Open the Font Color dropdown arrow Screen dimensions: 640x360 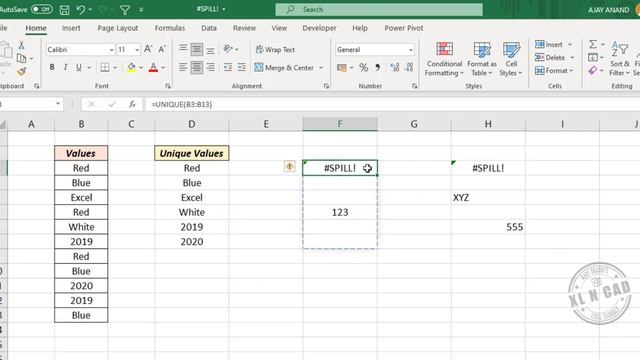(x=163, y=68)
